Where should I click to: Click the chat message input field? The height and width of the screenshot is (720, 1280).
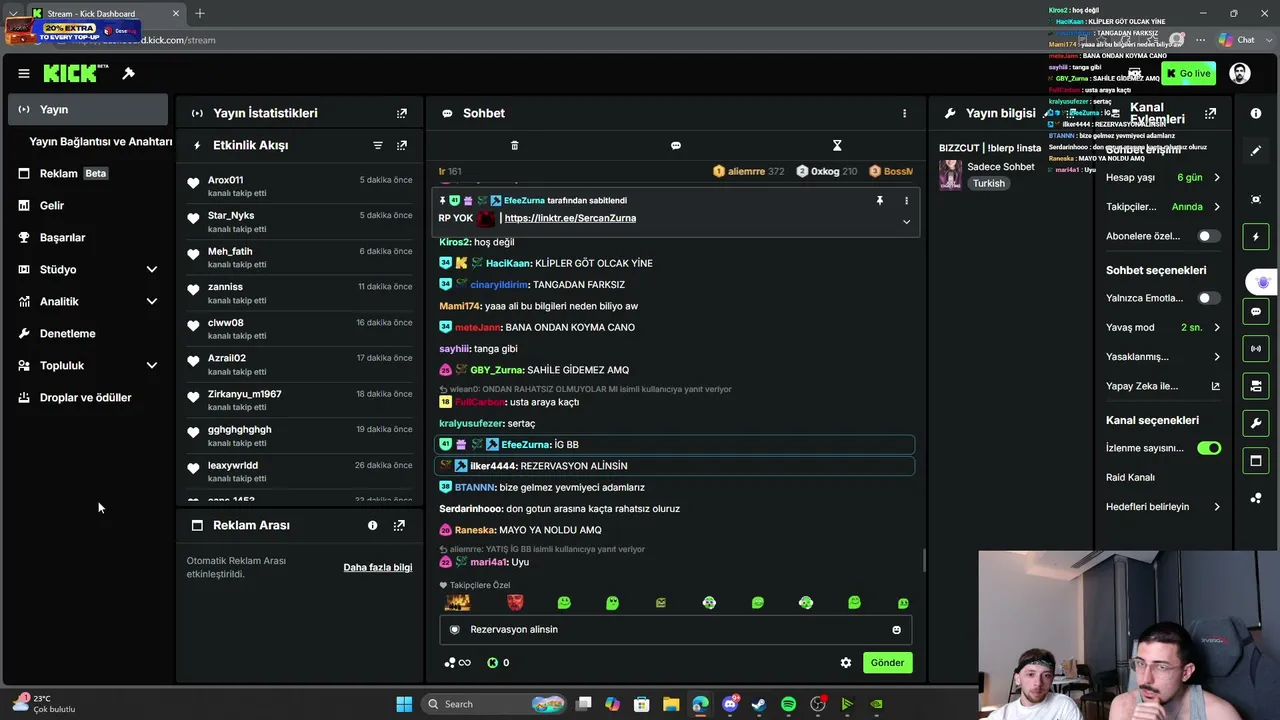point(675,630)
